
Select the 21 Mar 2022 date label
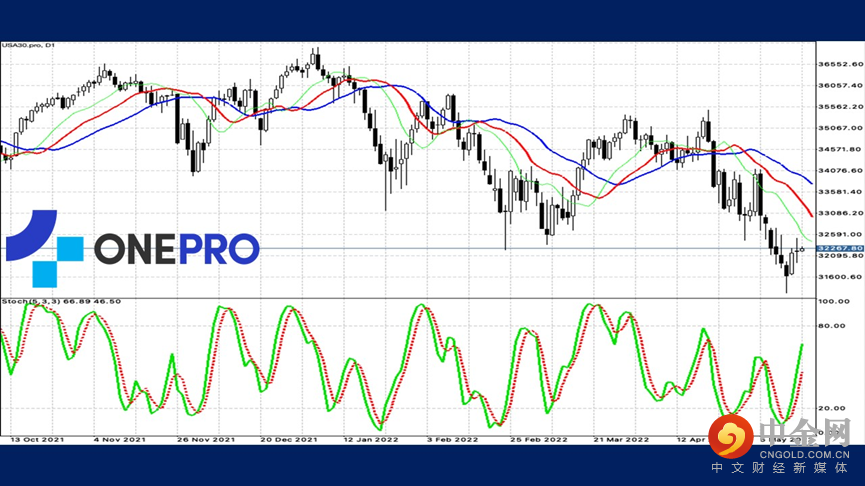tap(621, 440)
